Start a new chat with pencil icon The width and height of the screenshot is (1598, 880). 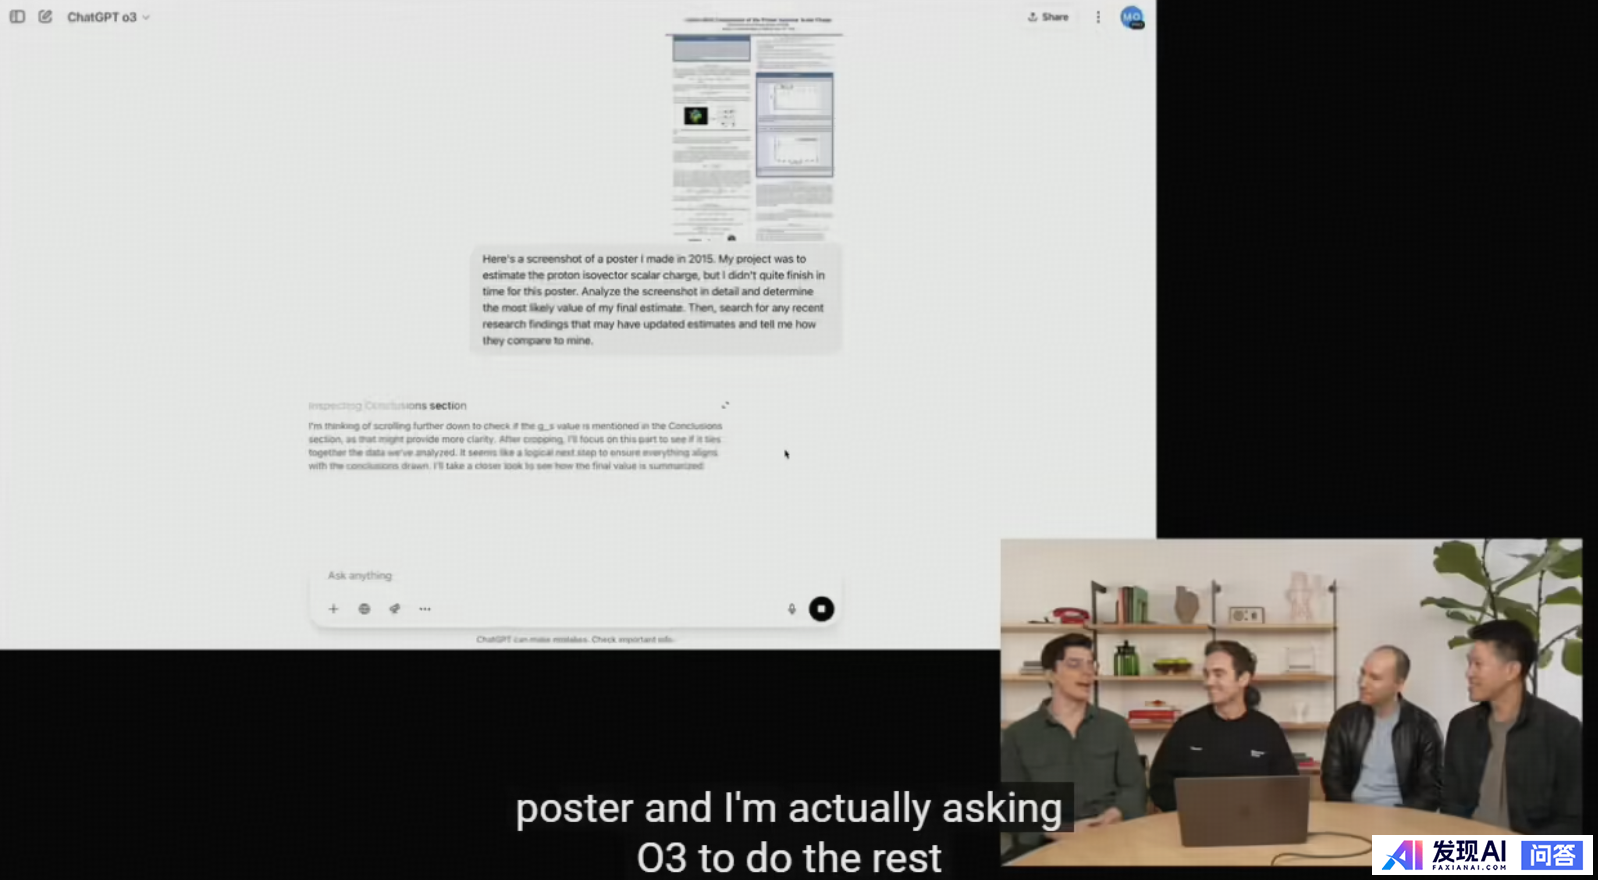click(45, 17)
